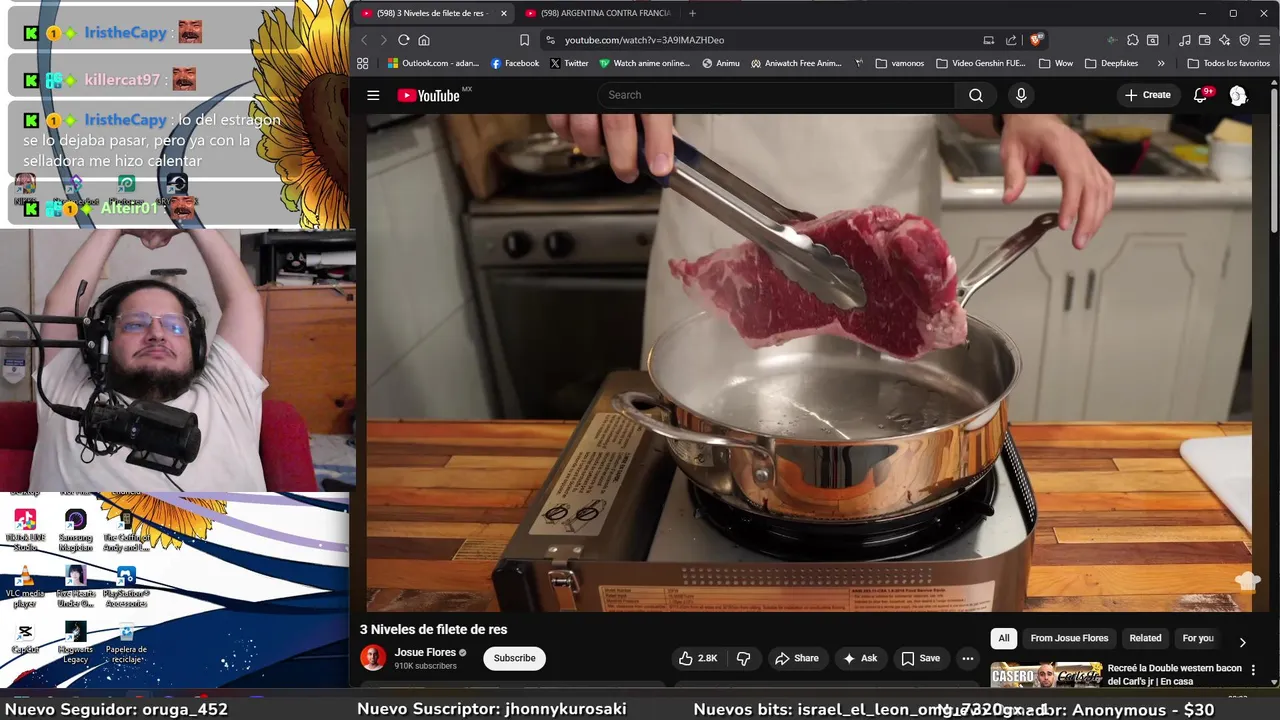Dislike the video with thumbs-down
Screen dimensions: 1280x720
point(743,658)
